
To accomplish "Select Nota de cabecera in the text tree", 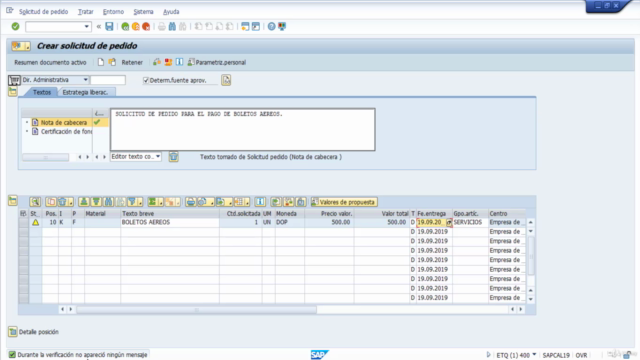I will click(x=64, y=122).
